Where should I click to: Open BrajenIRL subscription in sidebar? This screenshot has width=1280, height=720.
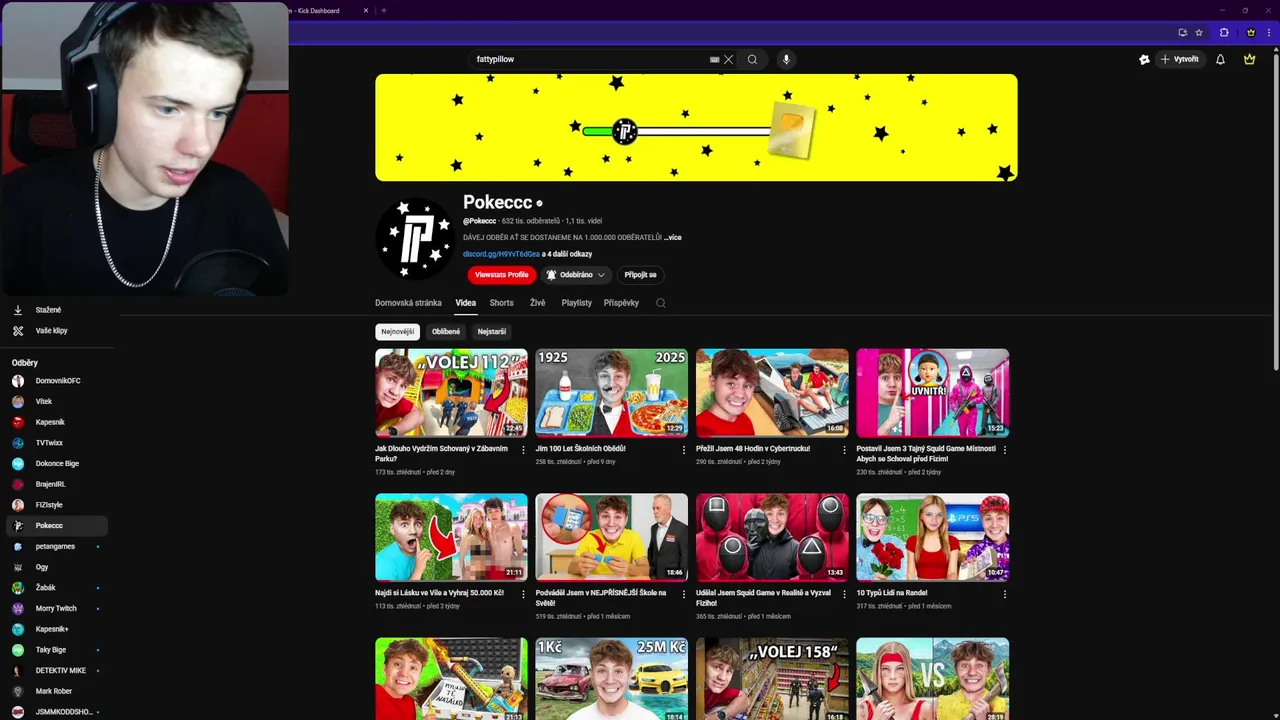[x=57, y=484]
